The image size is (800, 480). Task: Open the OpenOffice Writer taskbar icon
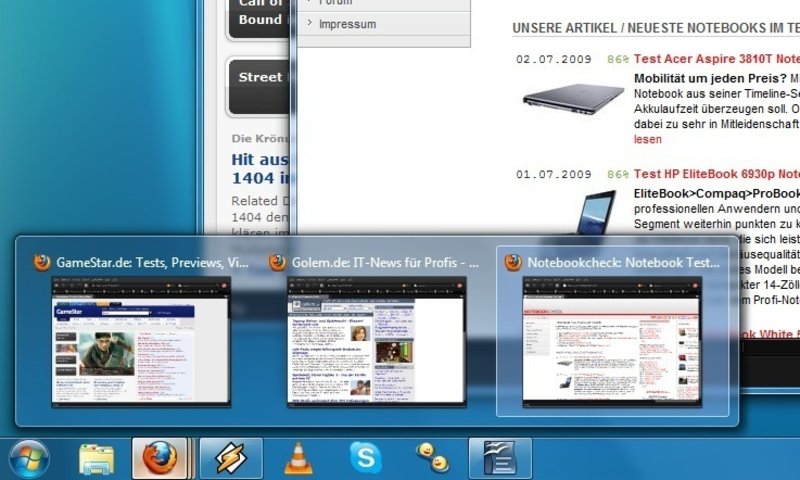[500, 458]
